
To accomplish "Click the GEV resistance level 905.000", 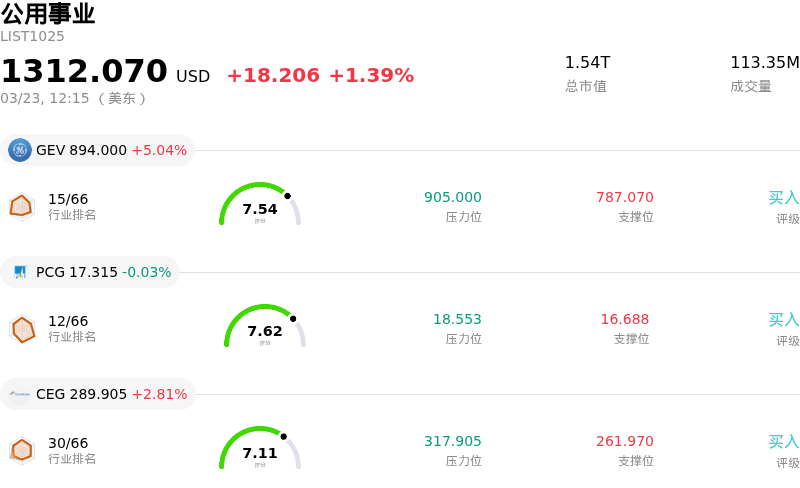I will (452, 198).
